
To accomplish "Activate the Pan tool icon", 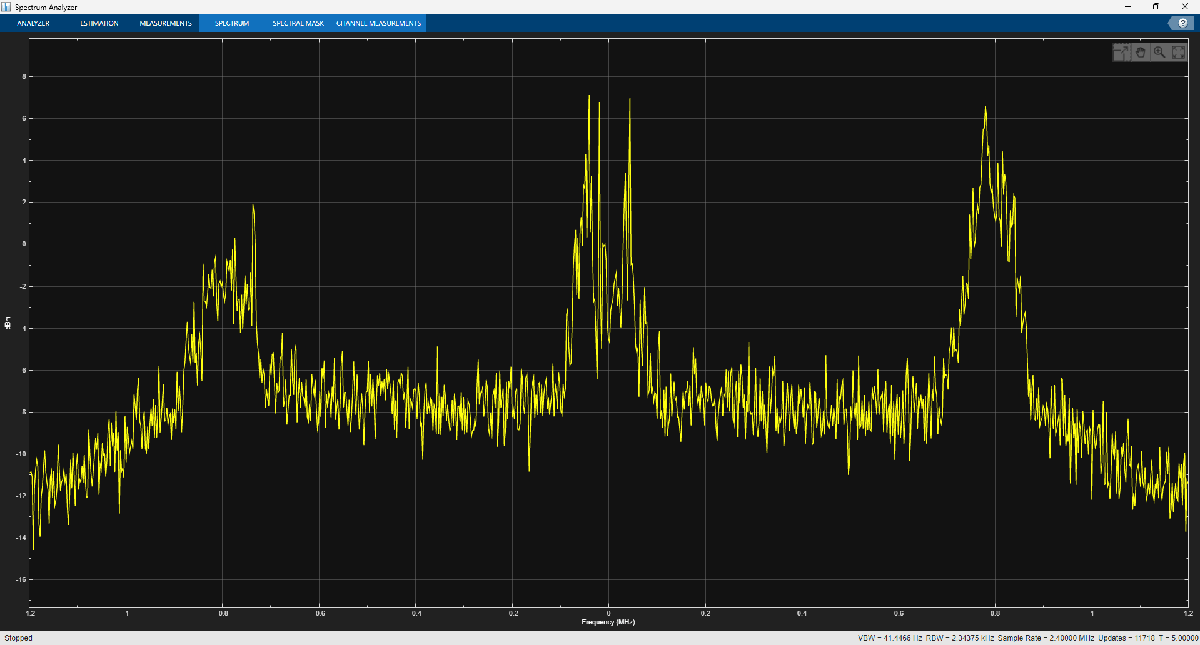I will tap(1140, 52).
